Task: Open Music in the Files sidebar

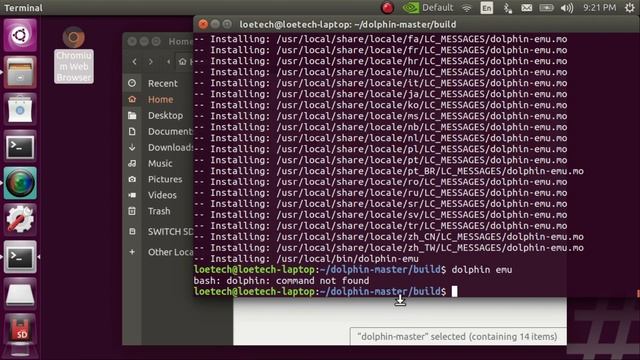Action: click(158, 163)
